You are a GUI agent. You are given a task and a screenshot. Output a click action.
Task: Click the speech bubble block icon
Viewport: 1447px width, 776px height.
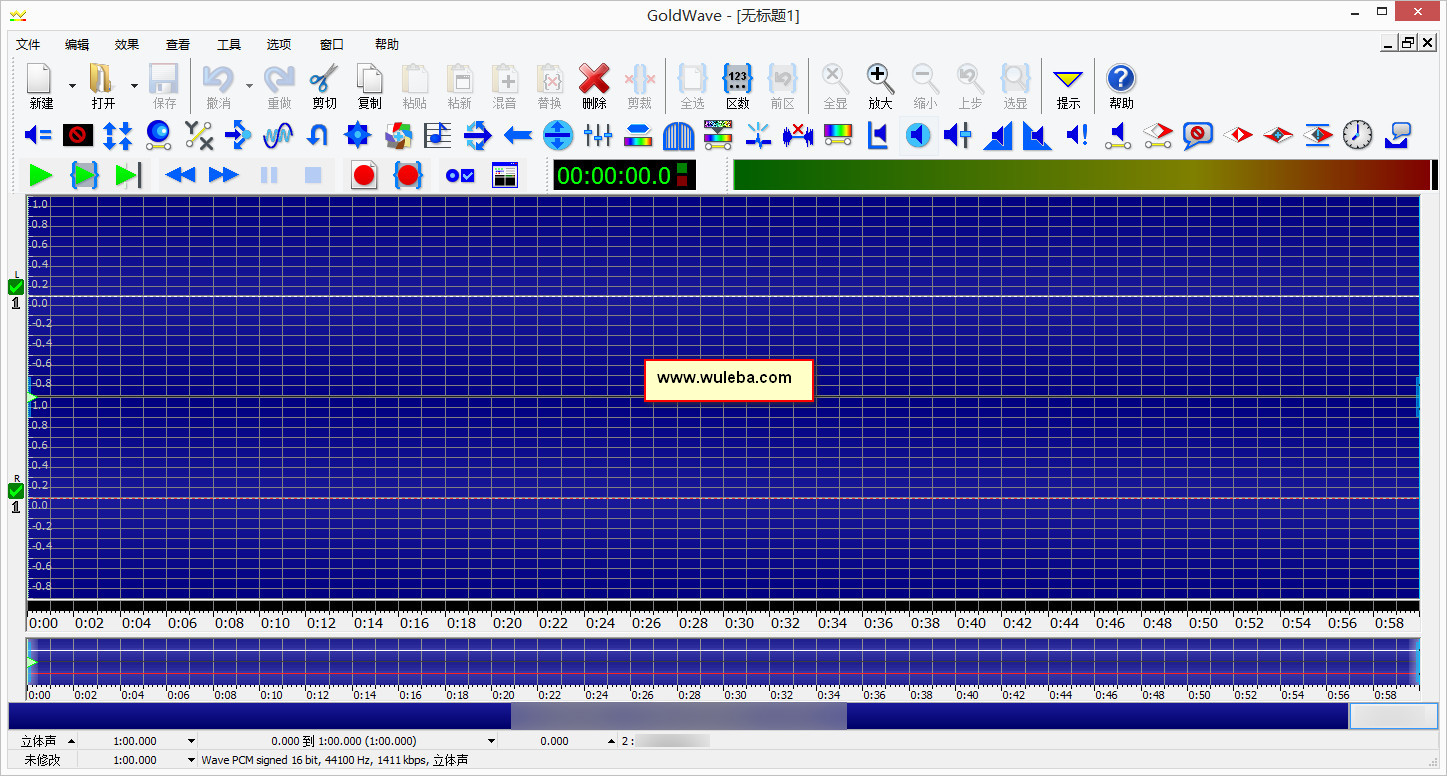(x=1197, y=135)
